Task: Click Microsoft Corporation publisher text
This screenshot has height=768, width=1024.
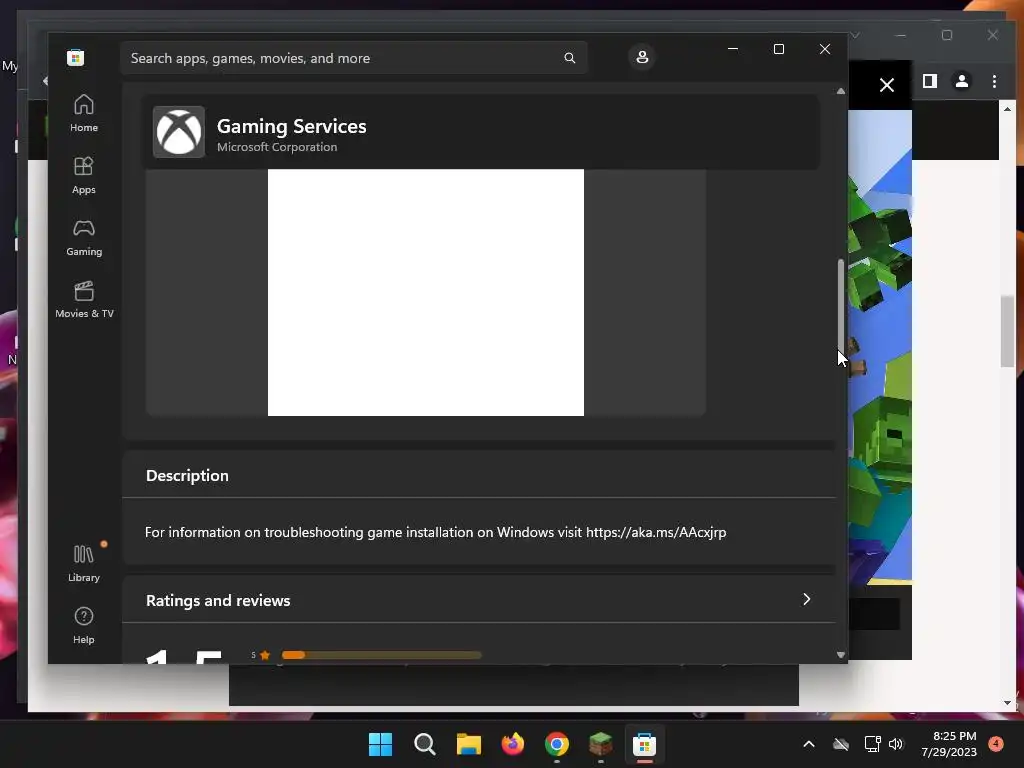Action: point(277,147)
